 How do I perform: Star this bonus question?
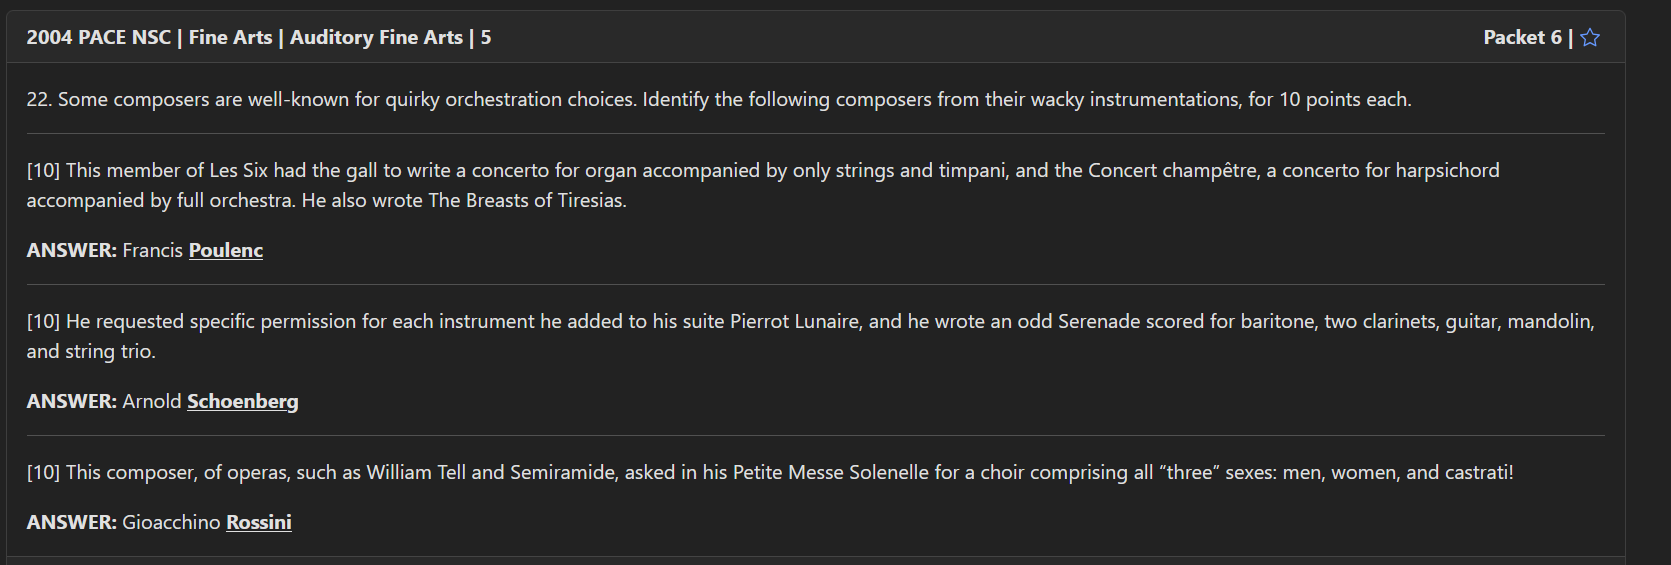click(x=1590, y=38)
